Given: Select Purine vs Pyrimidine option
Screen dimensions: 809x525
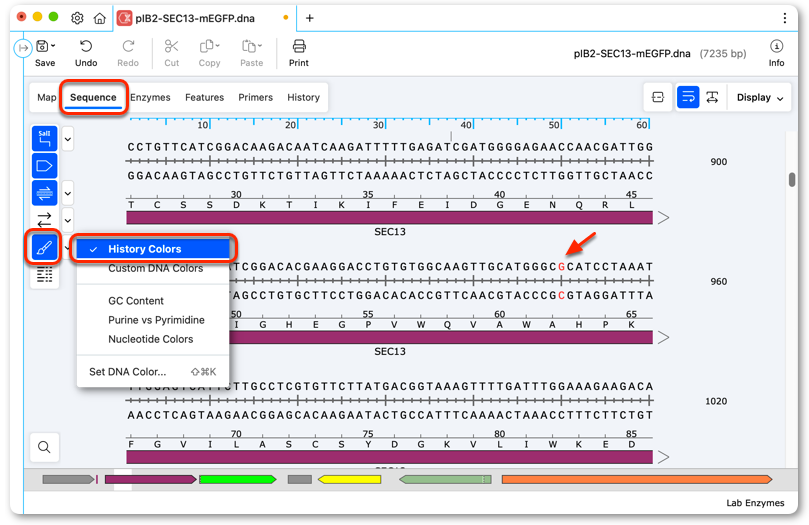Looking at the screenshot, I should pyautogui.click(x=153, y=320).
